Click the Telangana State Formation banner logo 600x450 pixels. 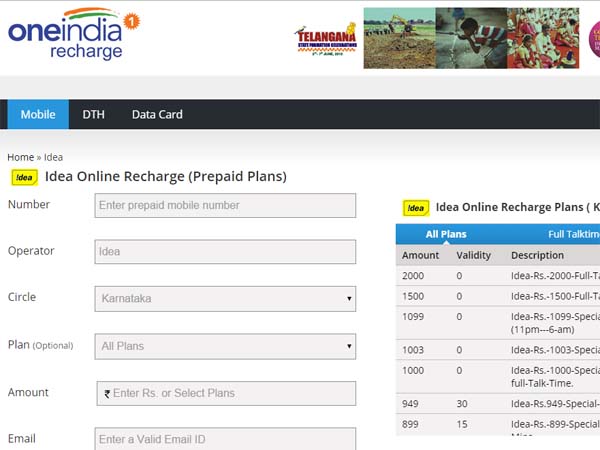[327, 40]
